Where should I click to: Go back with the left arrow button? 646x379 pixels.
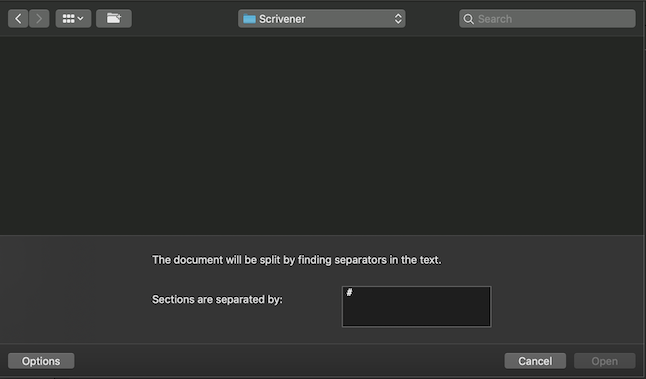click(x=18, y=19)
